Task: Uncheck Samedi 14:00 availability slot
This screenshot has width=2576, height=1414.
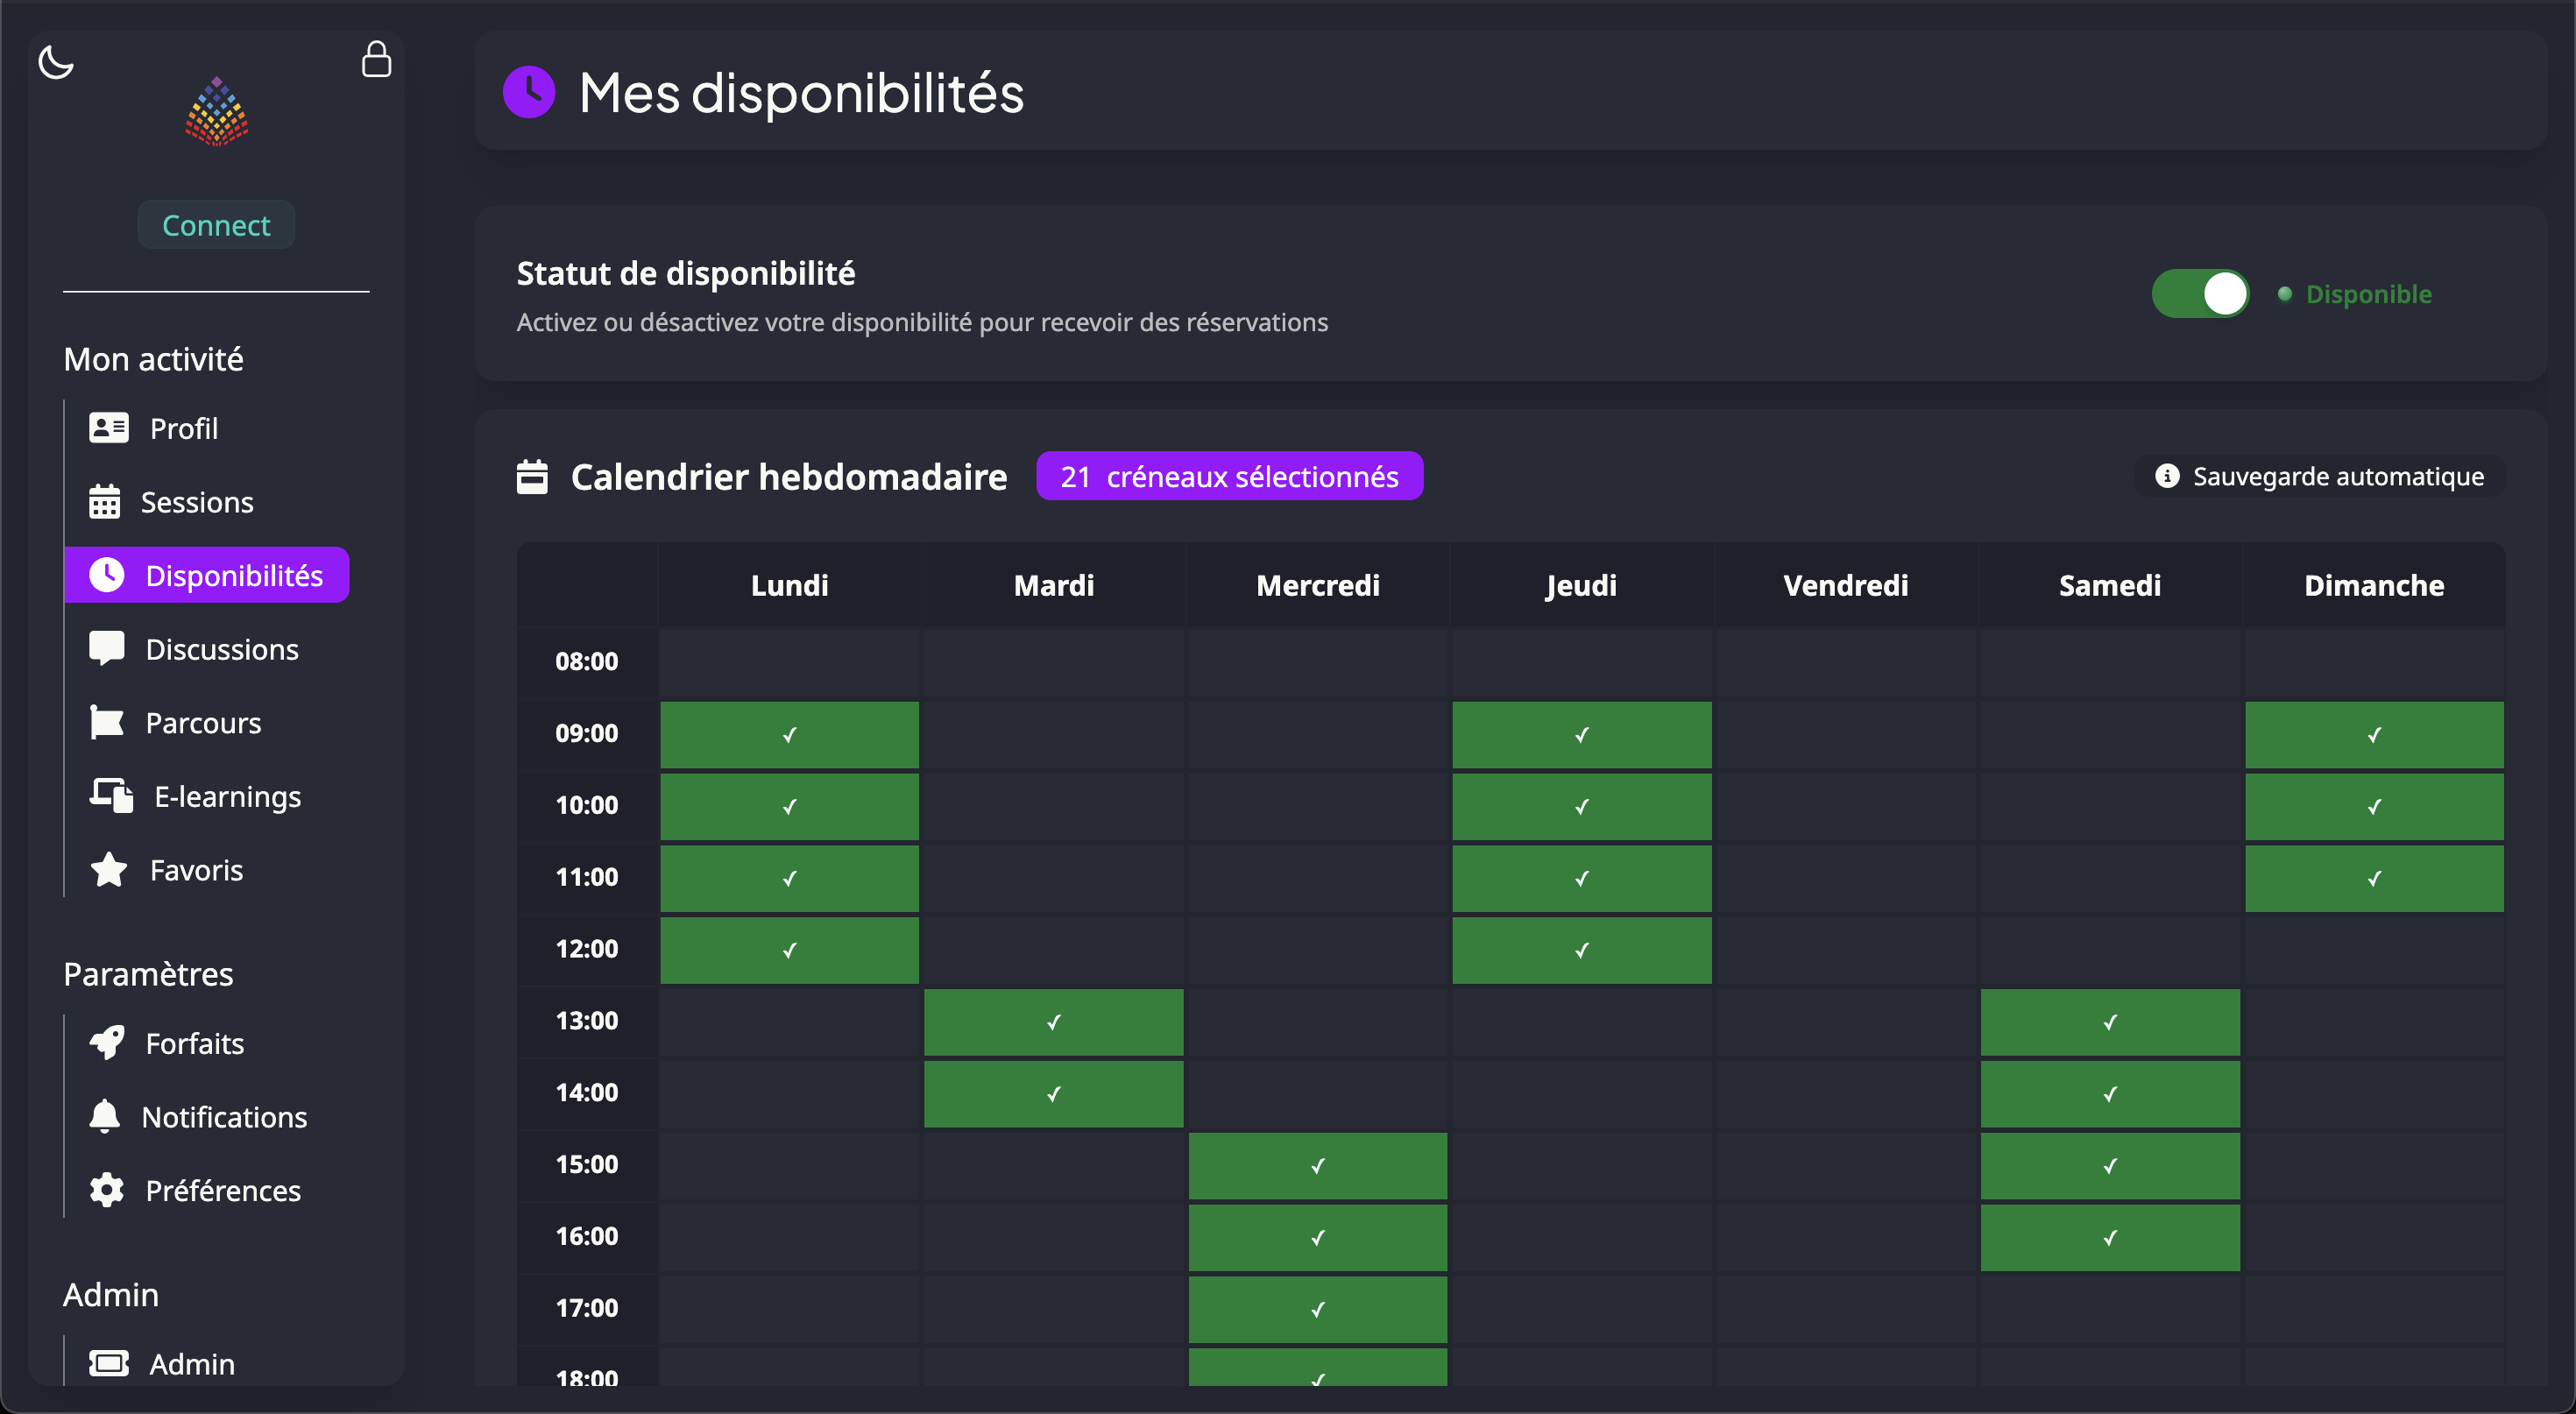Action: point(2109,1094)
